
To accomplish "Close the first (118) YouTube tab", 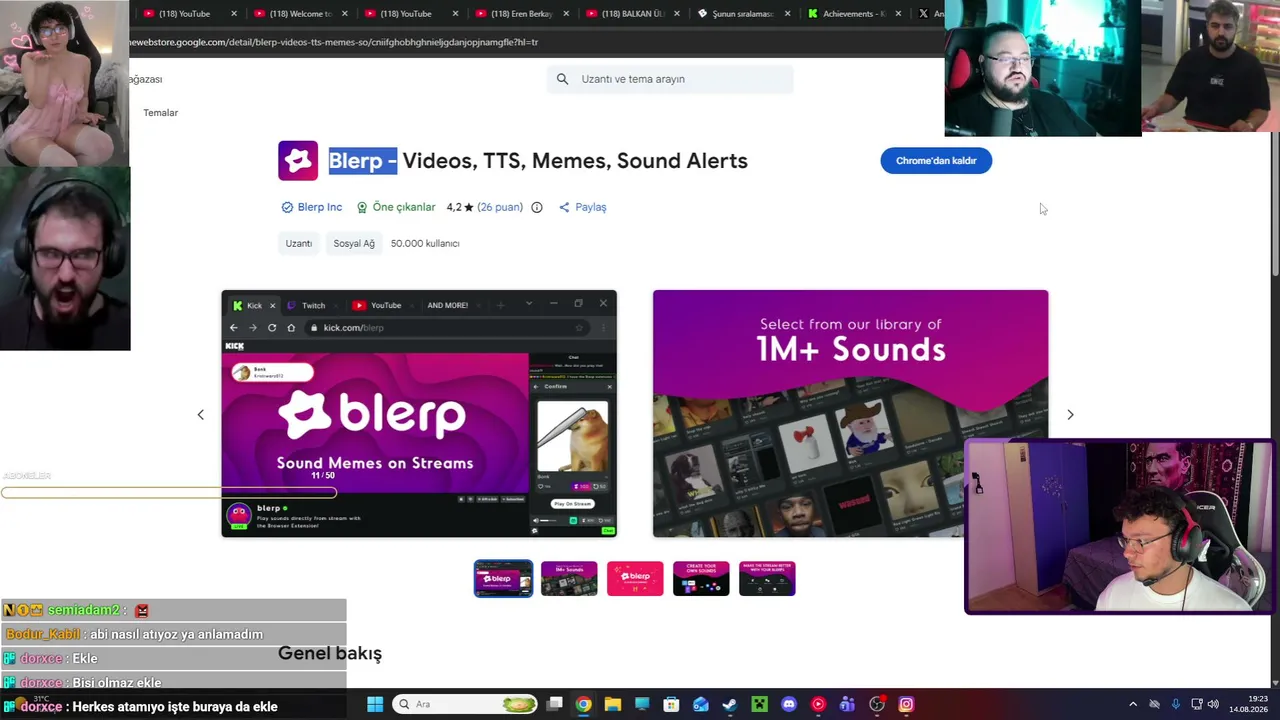I will click(234, 14).
